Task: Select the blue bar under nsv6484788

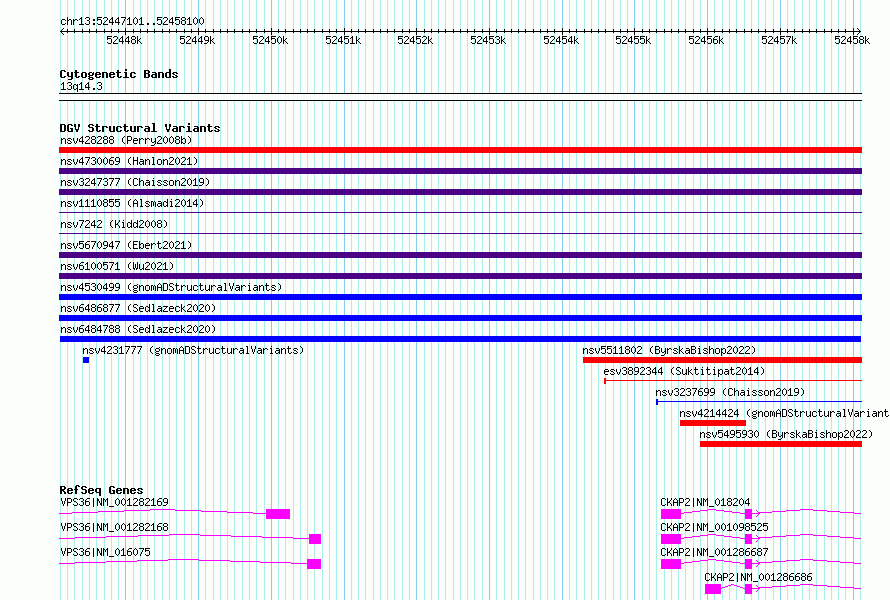Action: coord(460,339)
